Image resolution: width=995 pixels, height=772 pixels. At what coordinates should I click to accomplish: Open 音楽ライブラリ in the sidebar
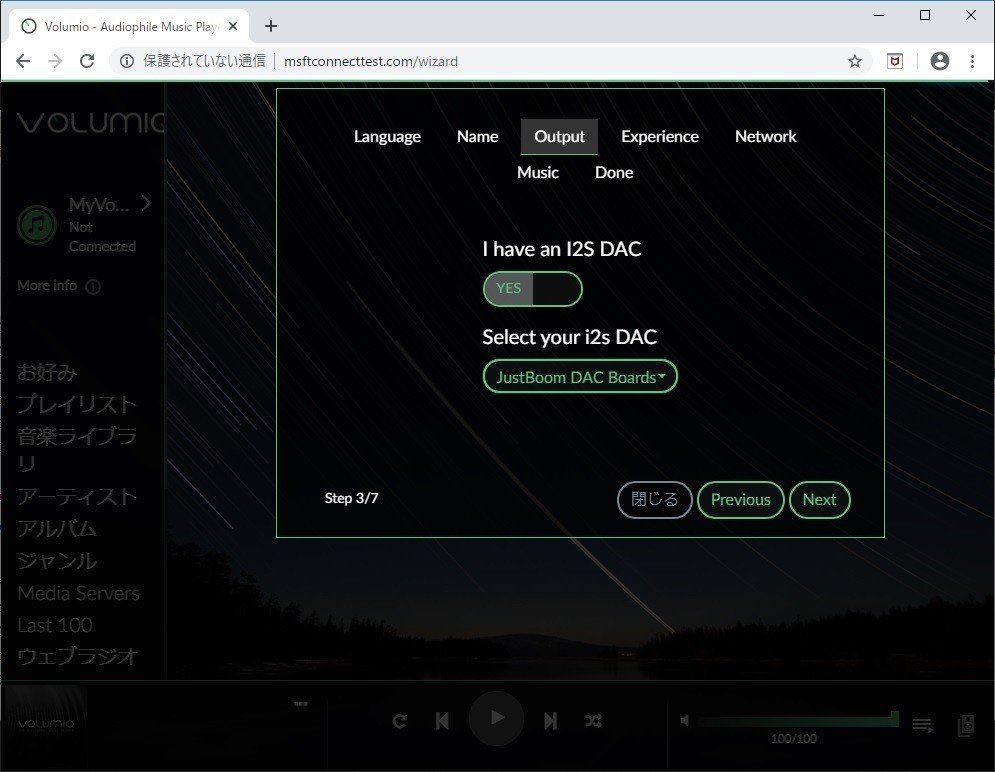coord(77,450)
